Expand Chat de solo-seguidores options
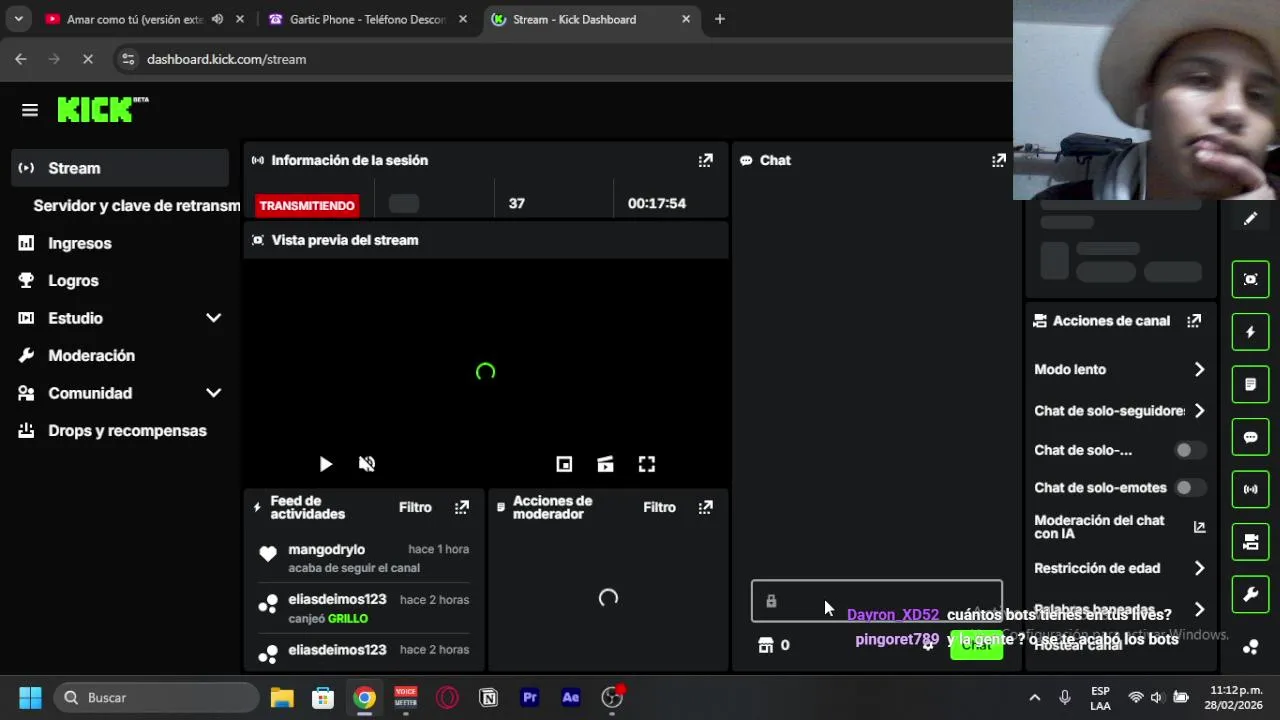The height and width of the screenshot is (720, 1280). coord(1199,411)
